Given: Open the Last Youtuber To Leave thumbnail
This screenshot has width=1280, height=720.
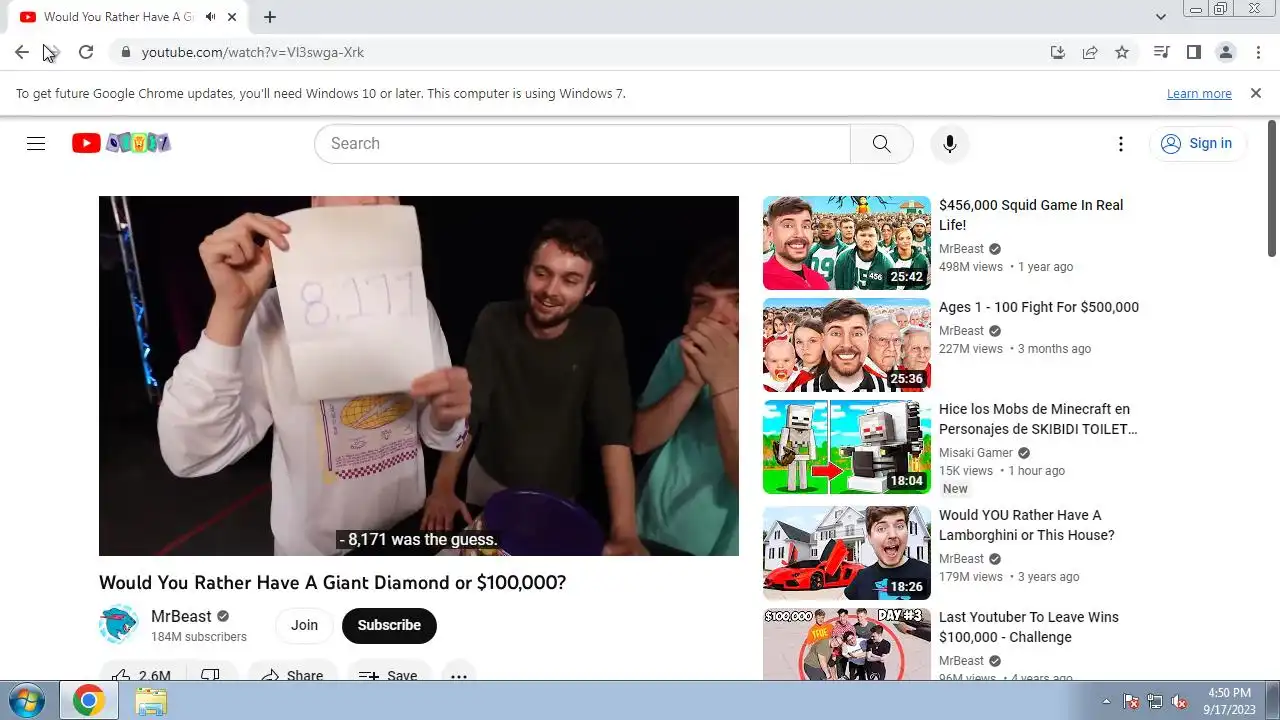Looking at the screenshot, I should click(847, 644).
